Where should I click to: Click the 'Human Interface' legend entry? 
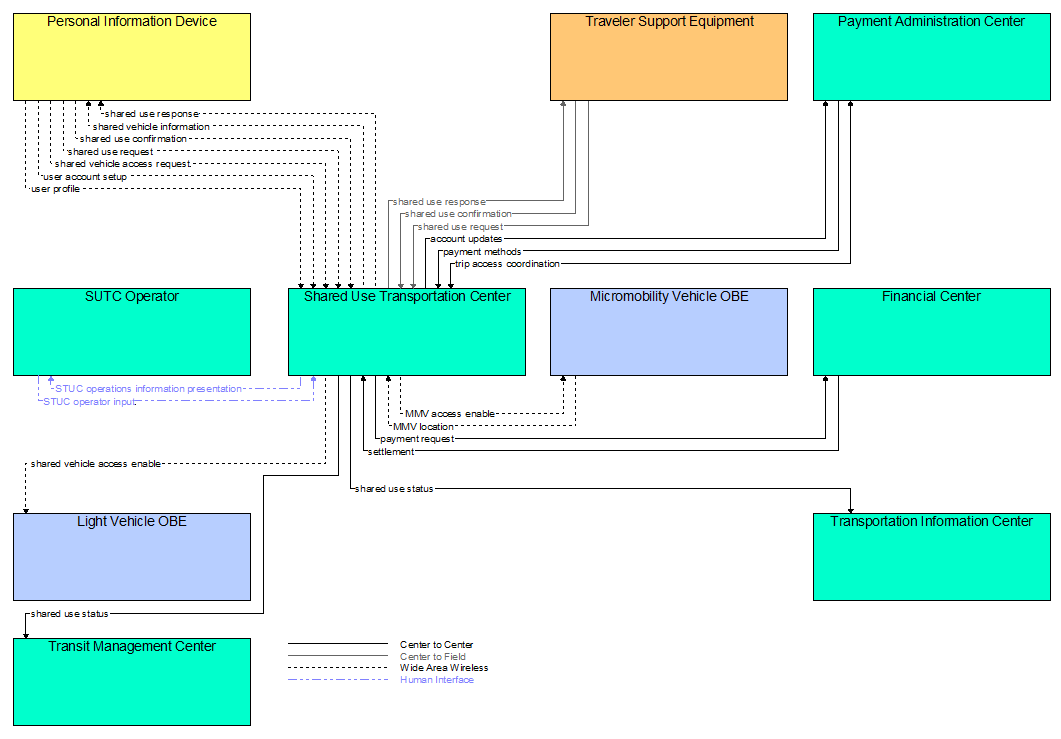tap(437, 680)
